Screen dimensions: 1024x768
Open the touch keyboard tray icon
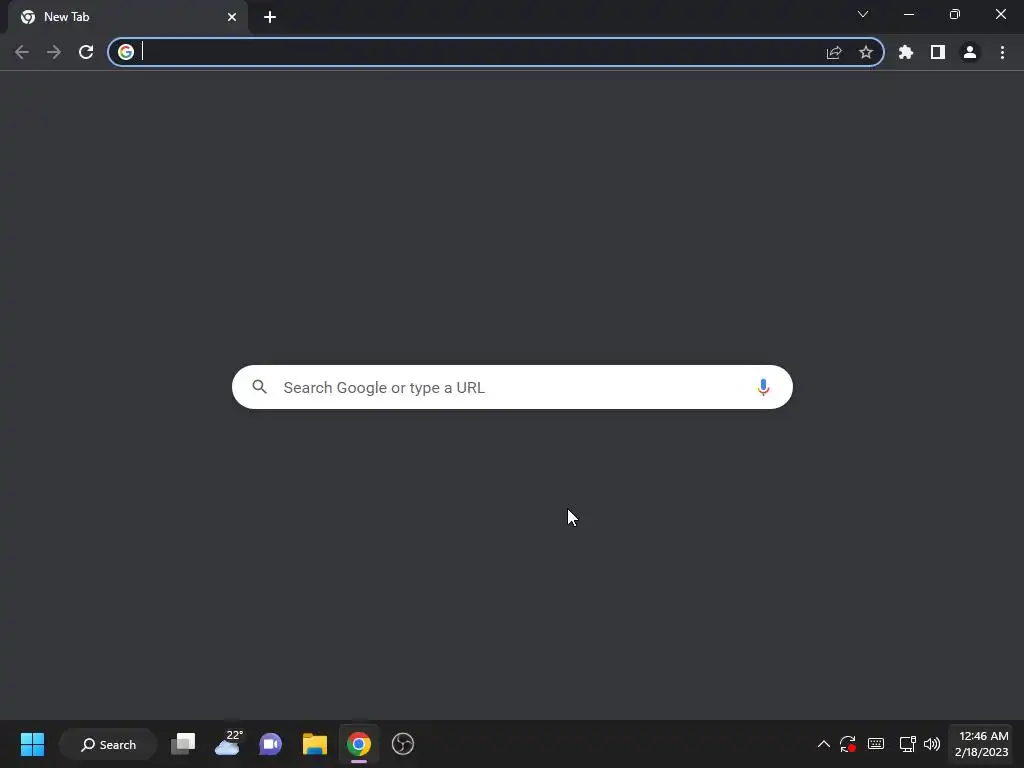[x=876, y=743]
